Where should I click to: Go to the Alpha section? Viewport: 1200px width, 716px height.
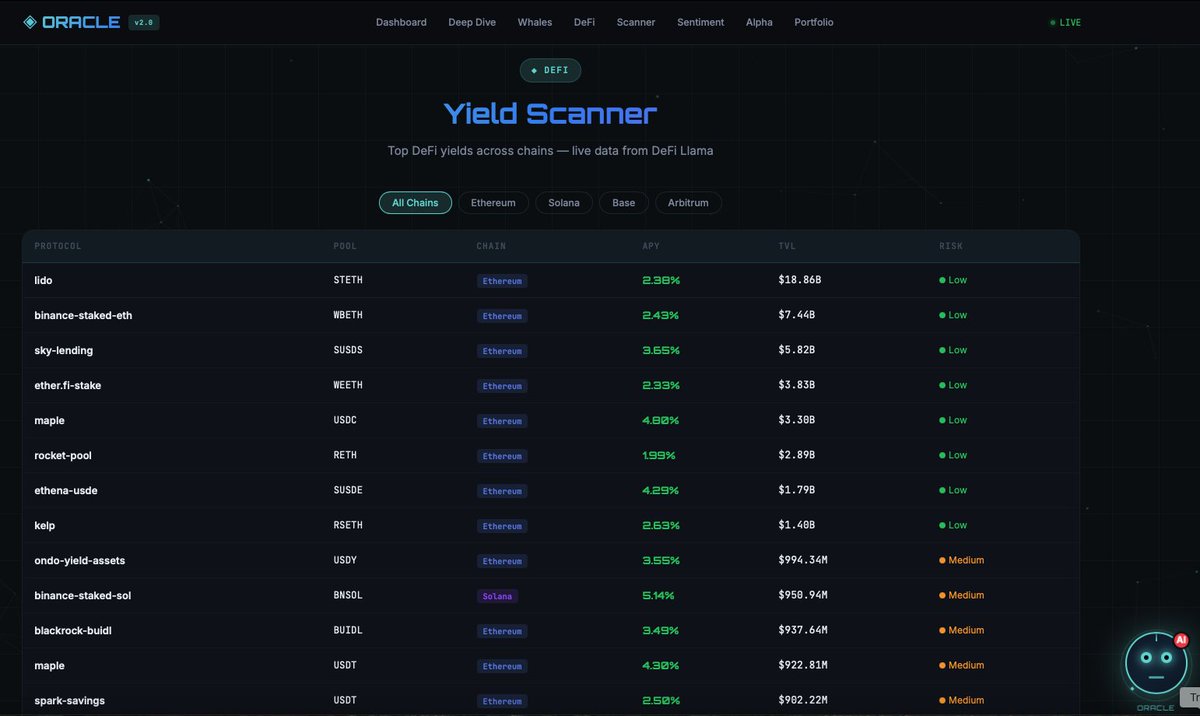tap(759, 22)
